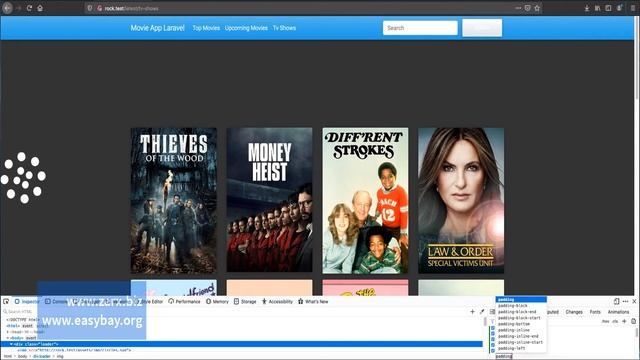The image size is (640, 360).
Task: Click the button beside the Search box
Action: [x=482, y=28]
